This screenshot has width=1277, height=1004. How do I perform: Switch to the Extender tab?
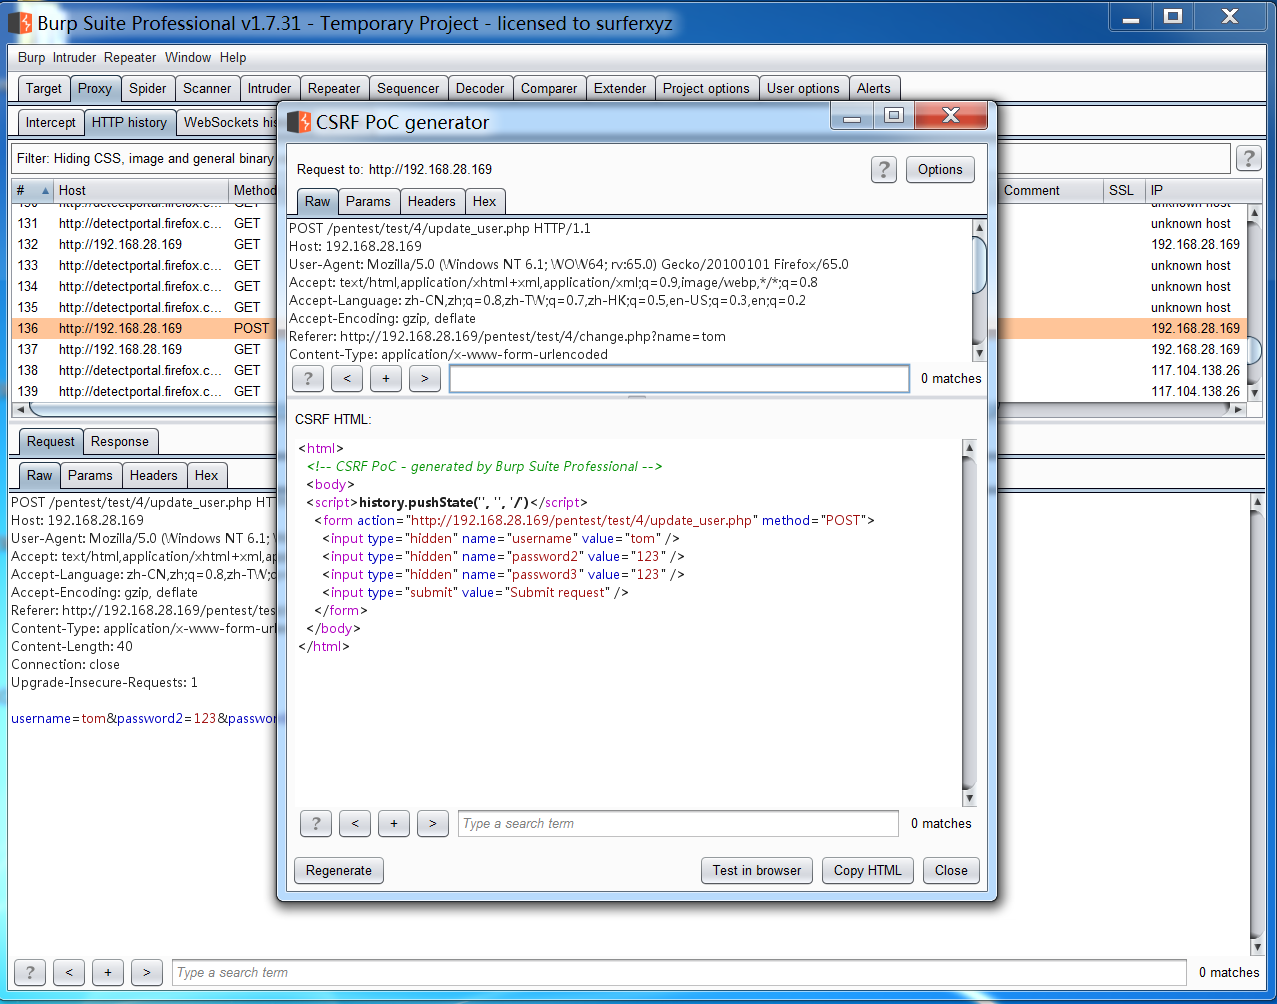tap(620, 88)
